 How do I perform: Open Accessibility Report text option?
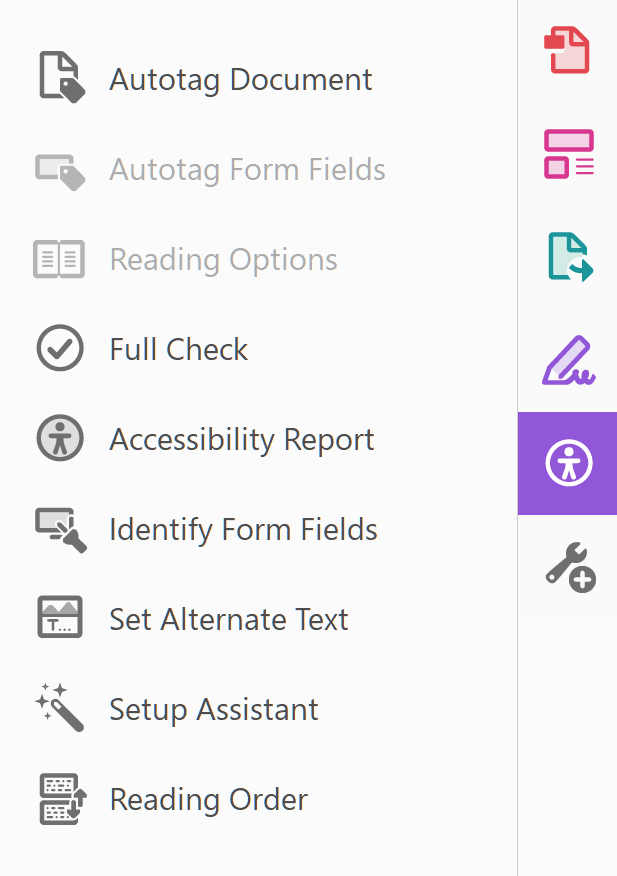pos(242,440)
